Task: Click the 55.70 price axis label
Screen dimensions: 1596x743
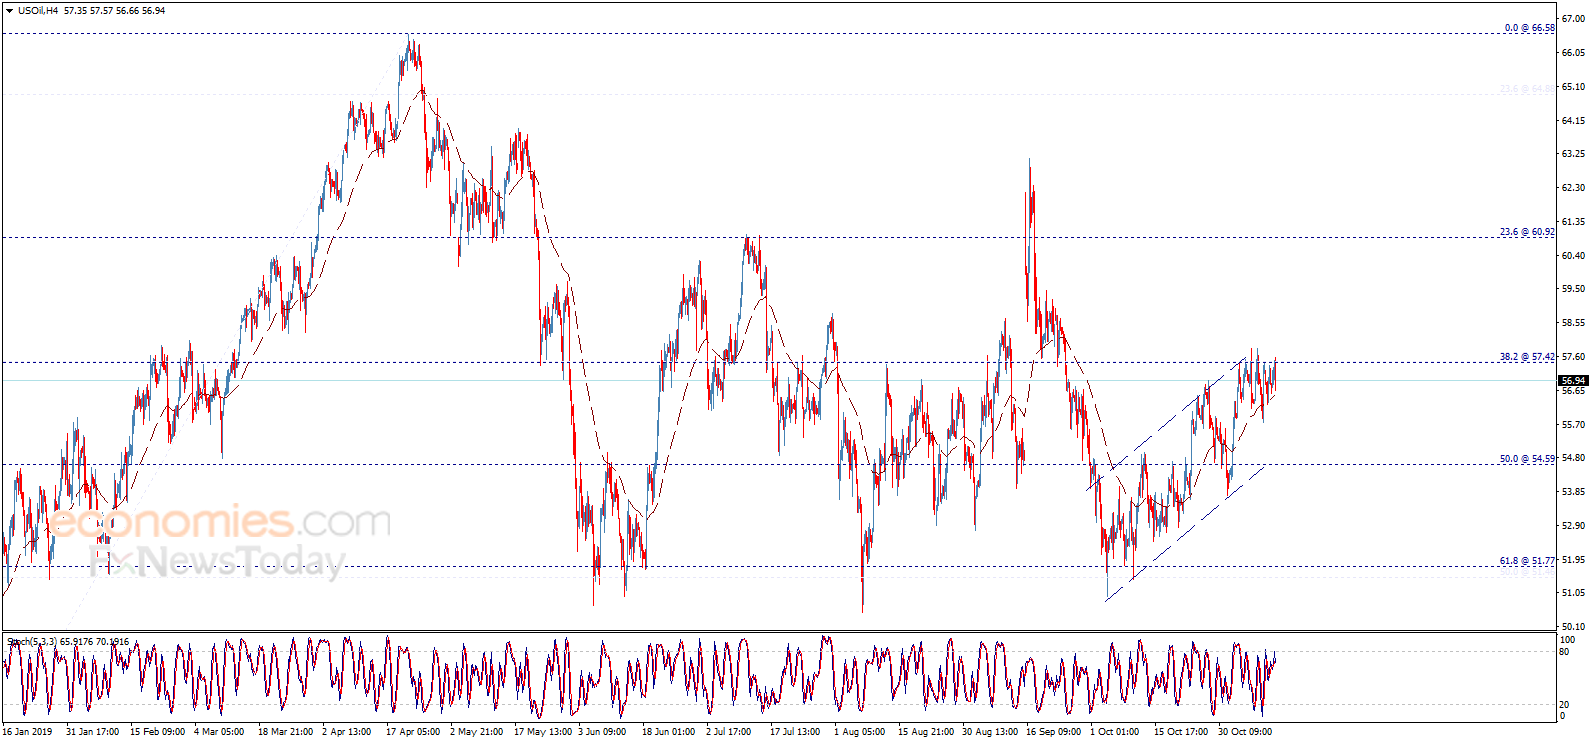Action: pos(1573,425)
